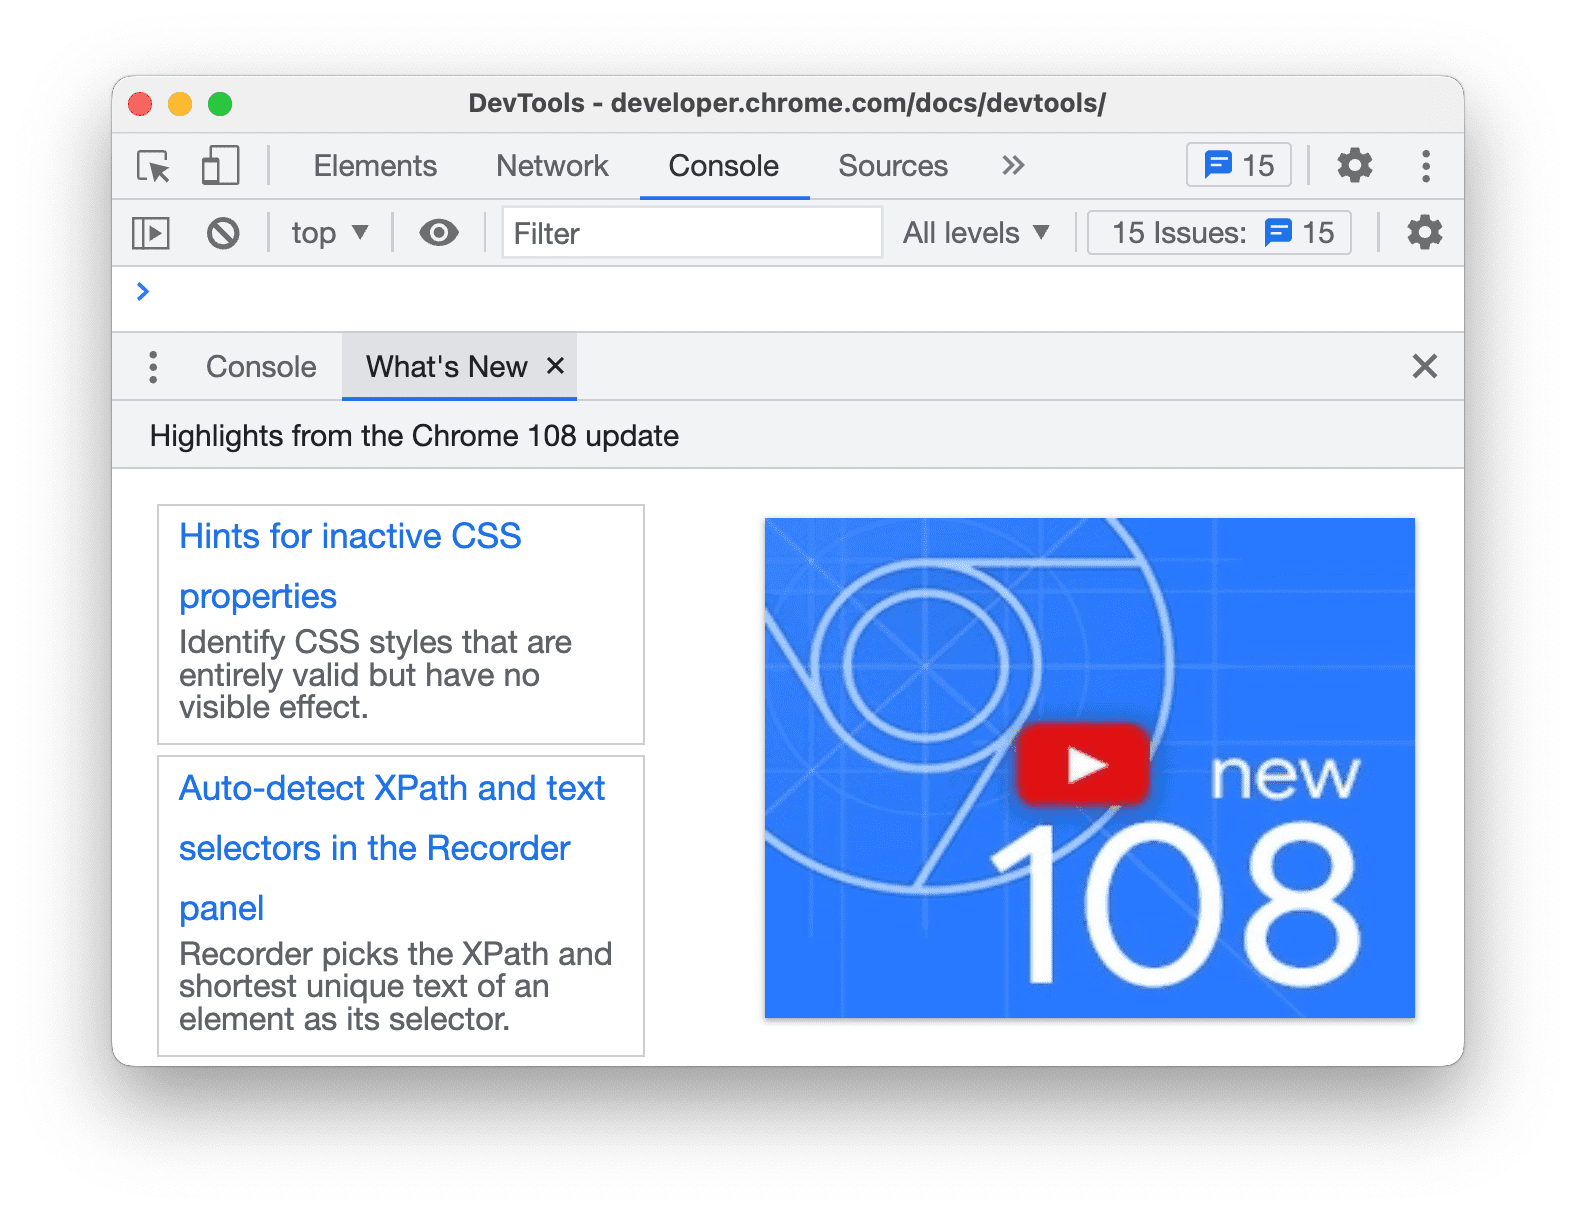
Task: Activate the inspect element picker icon
Action: (x=153, y=166)
